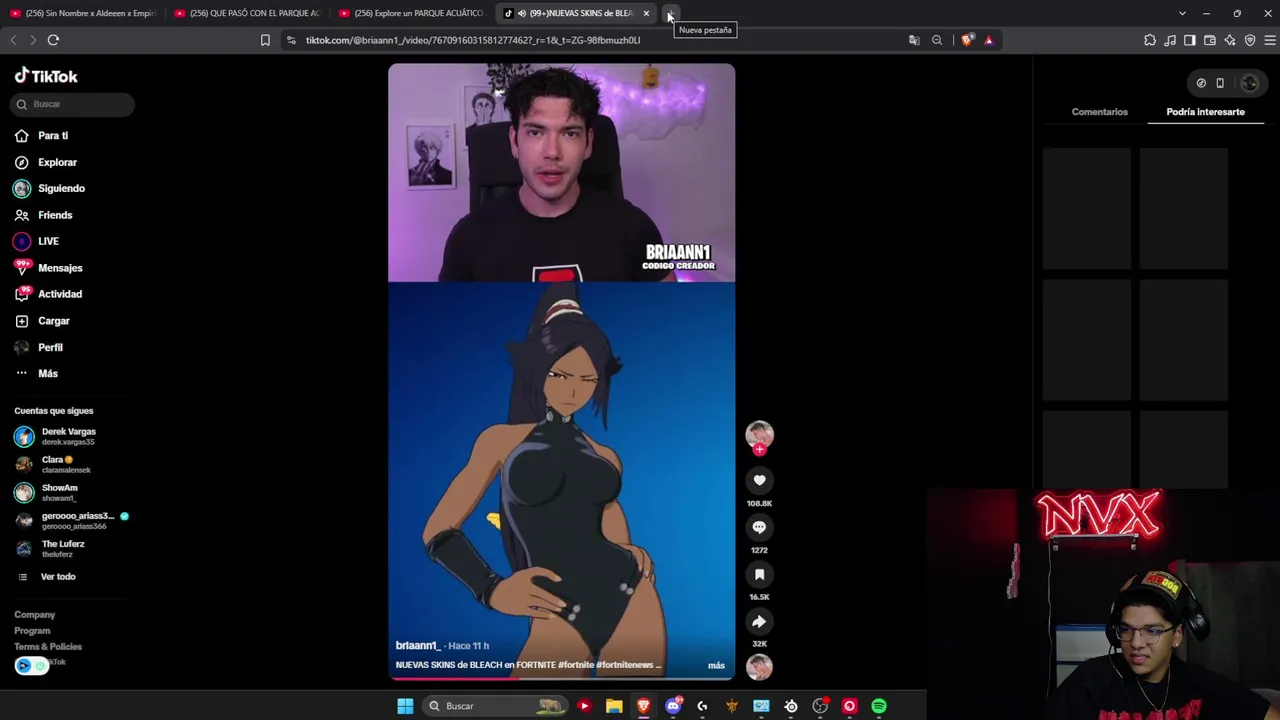
Task: Switch to the Comentarios tab
Action: (x=1099, y=112)
